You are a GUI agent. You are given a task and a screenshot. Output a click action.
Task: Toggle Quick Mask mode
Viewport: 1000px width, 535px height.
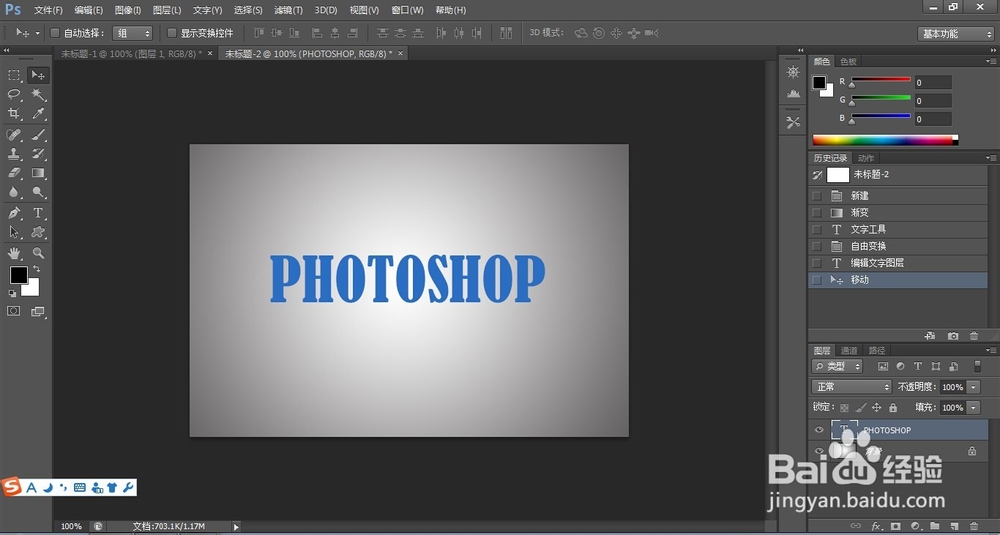(x=13, y=311)
